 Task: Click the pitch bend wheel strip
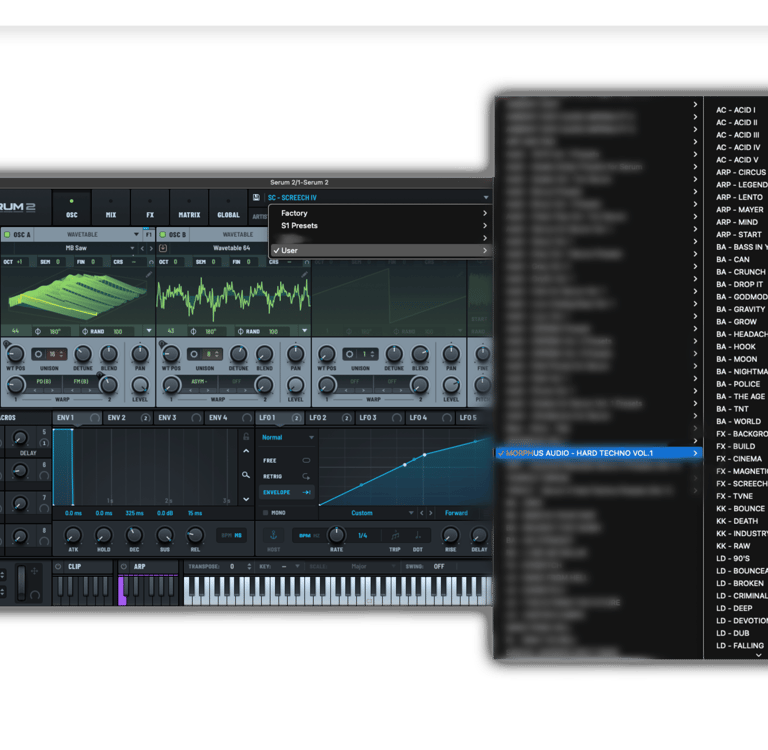[x=21, y=583]
